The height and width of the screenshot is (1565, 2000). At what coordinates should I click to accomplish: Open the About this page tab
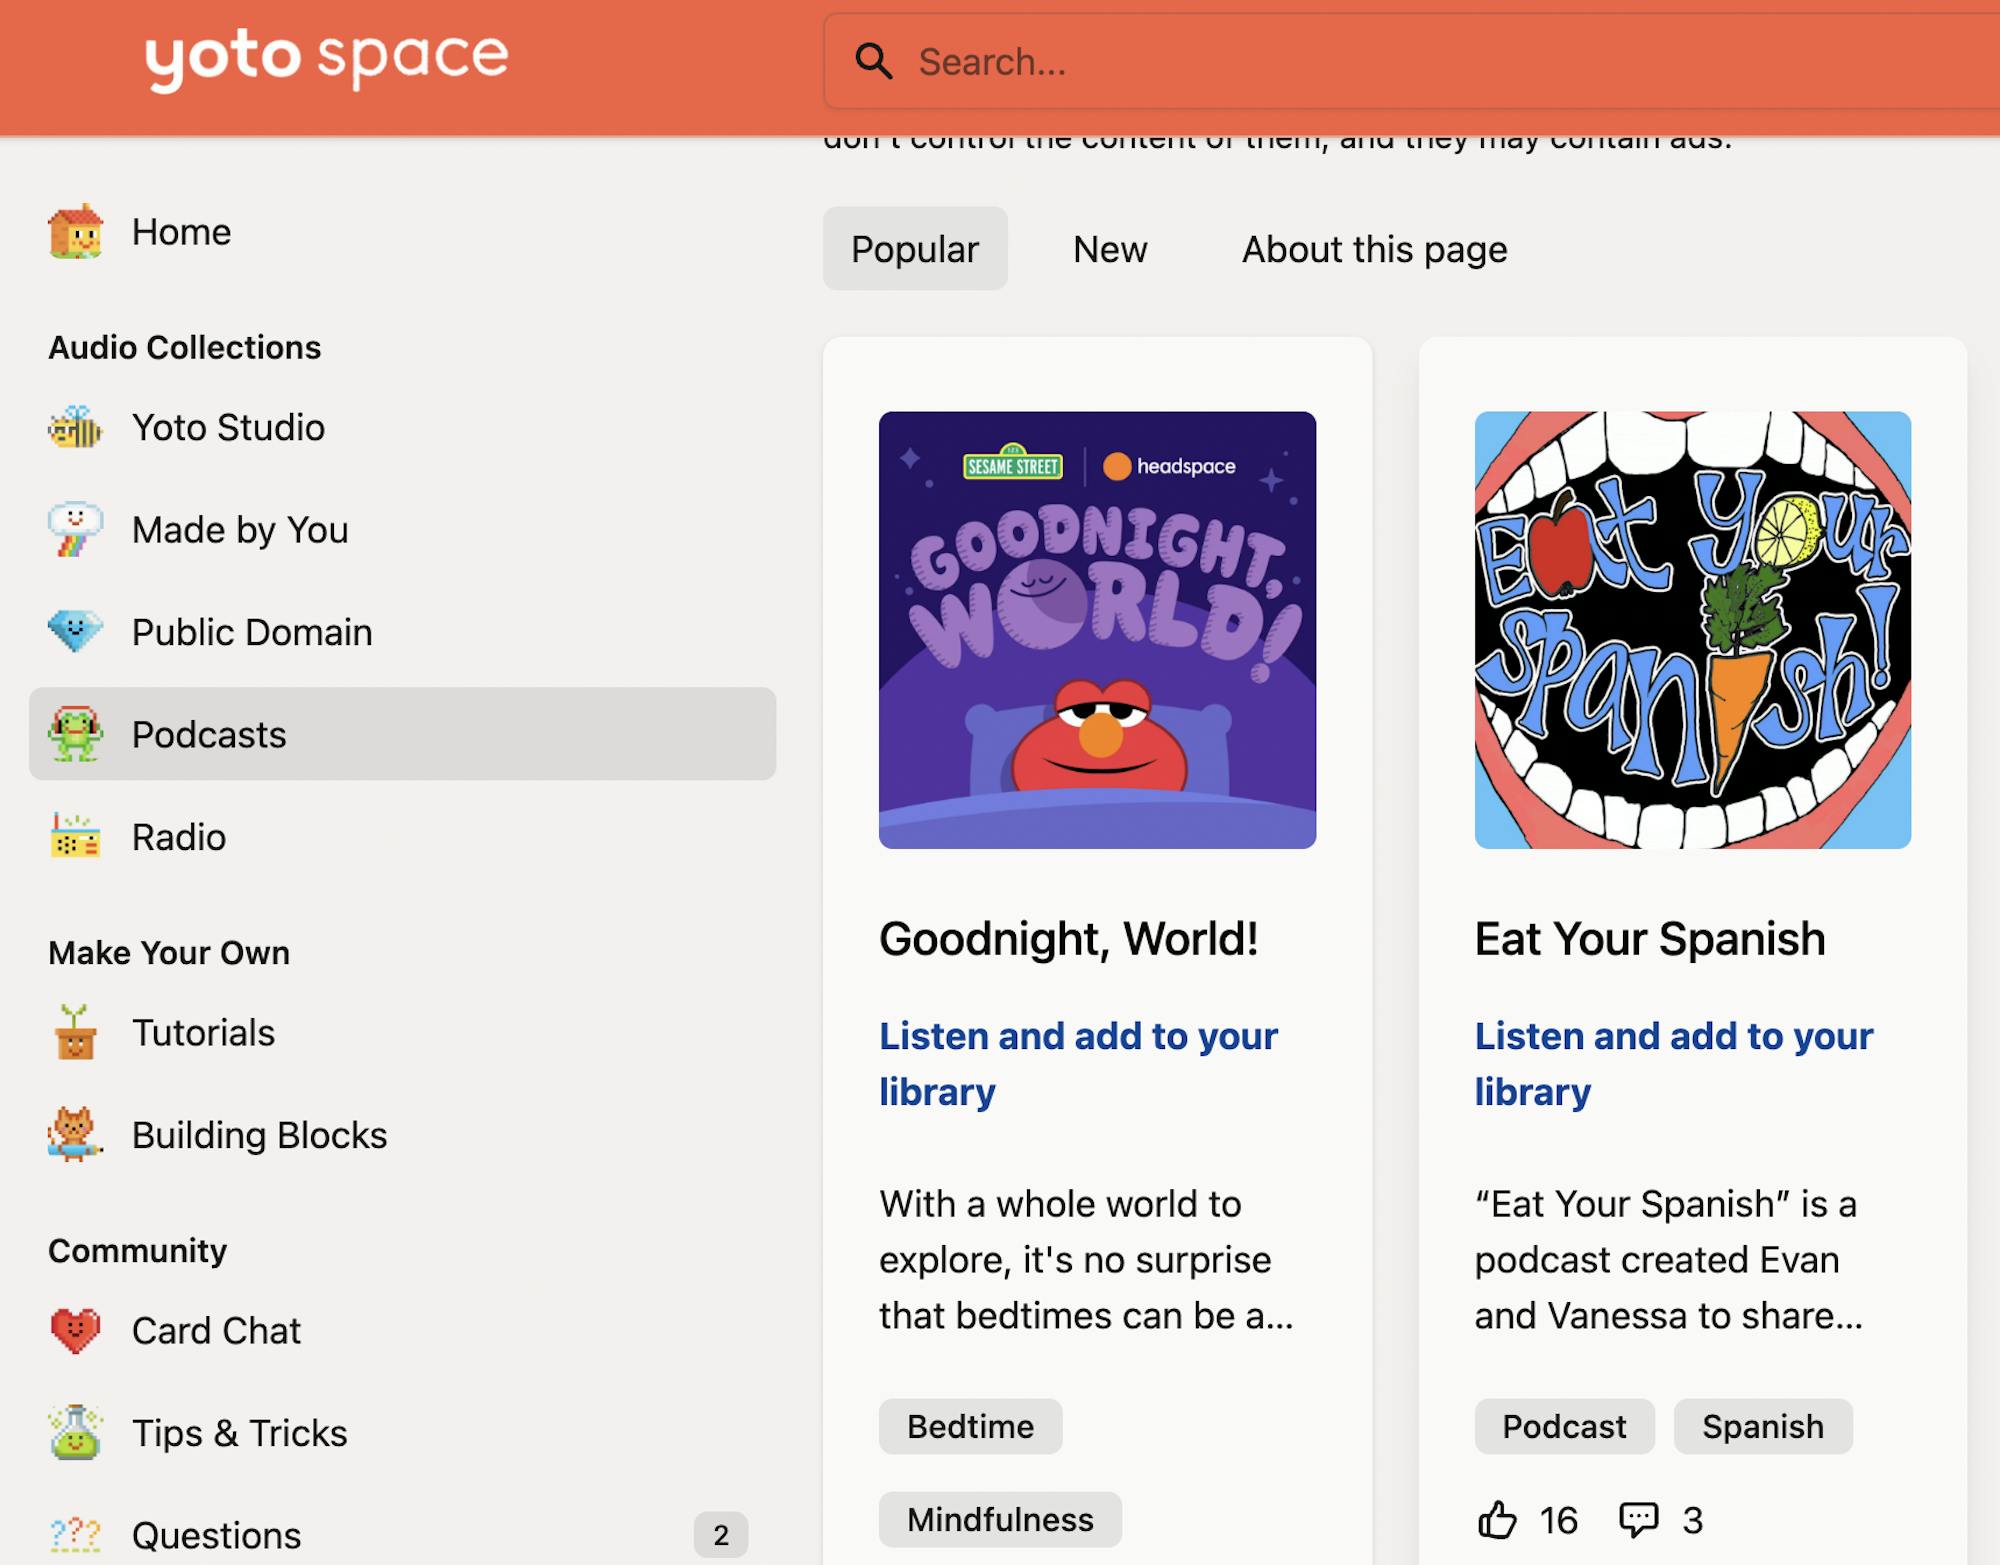point(1374,249)
